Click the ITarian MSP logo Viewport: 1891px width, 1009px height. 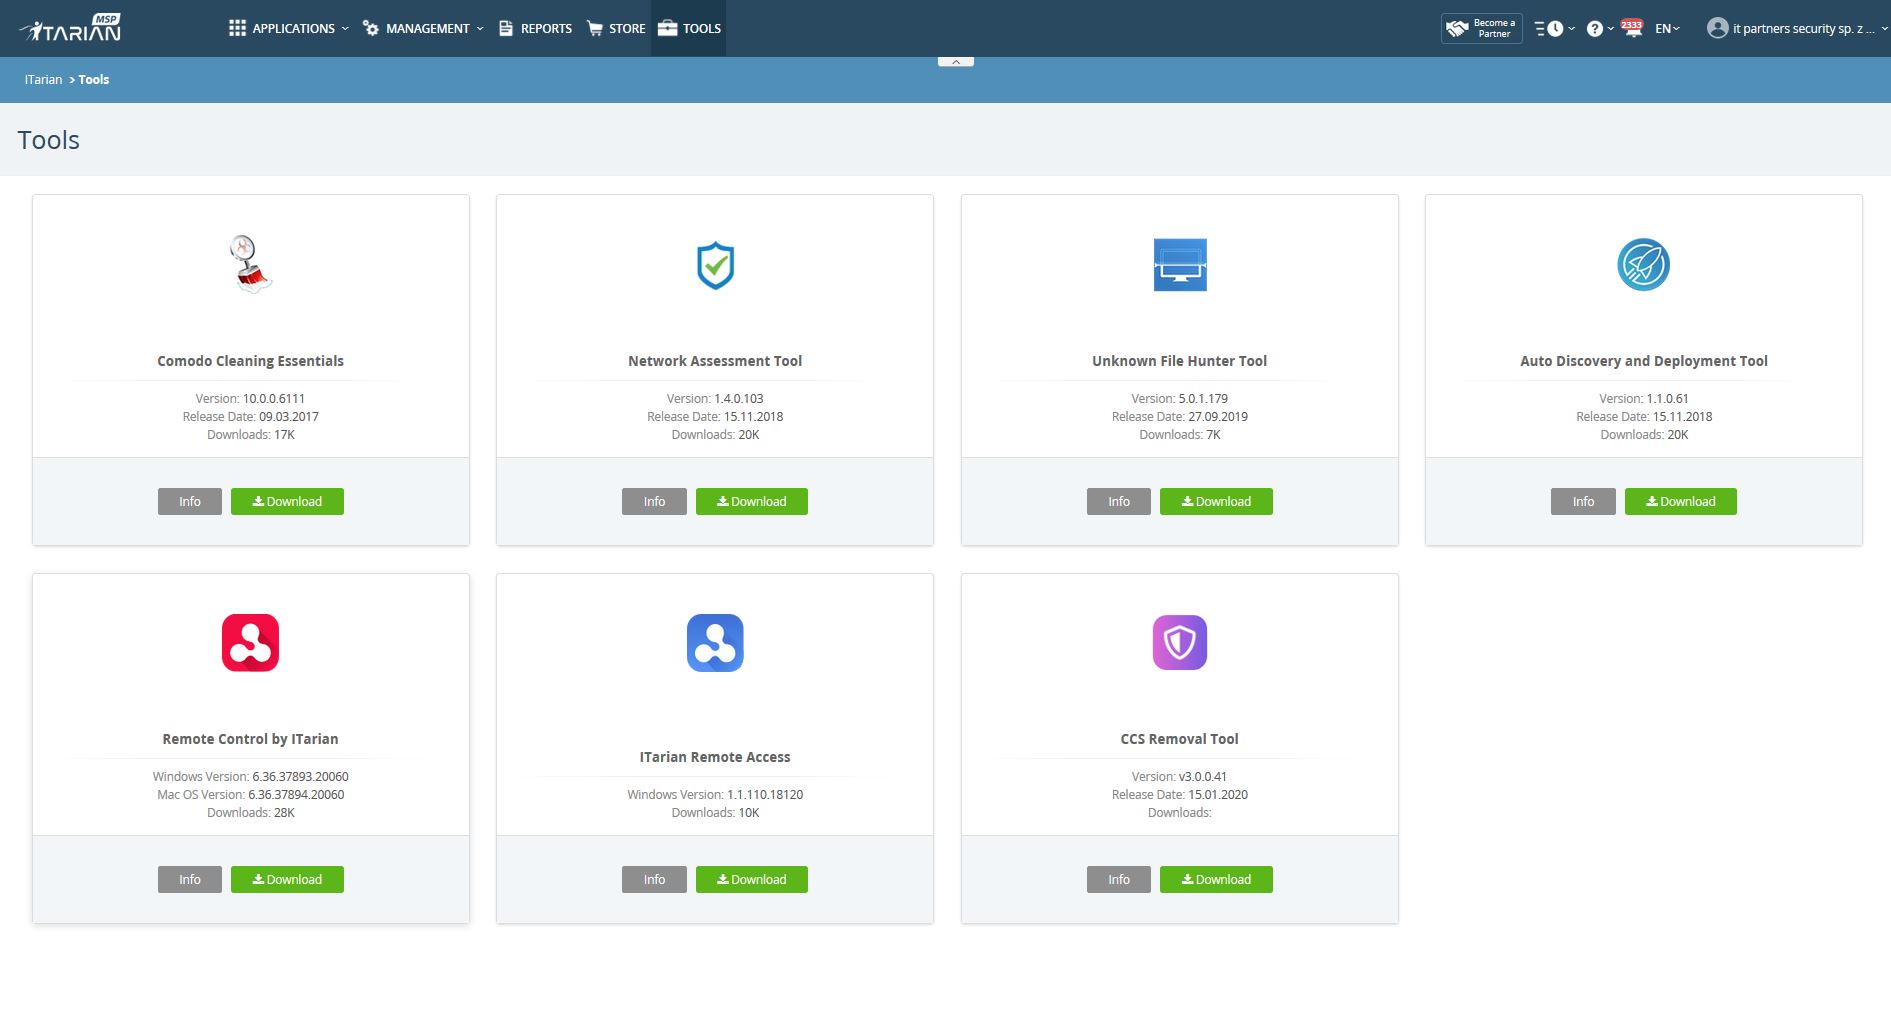[x=70, y=28]
